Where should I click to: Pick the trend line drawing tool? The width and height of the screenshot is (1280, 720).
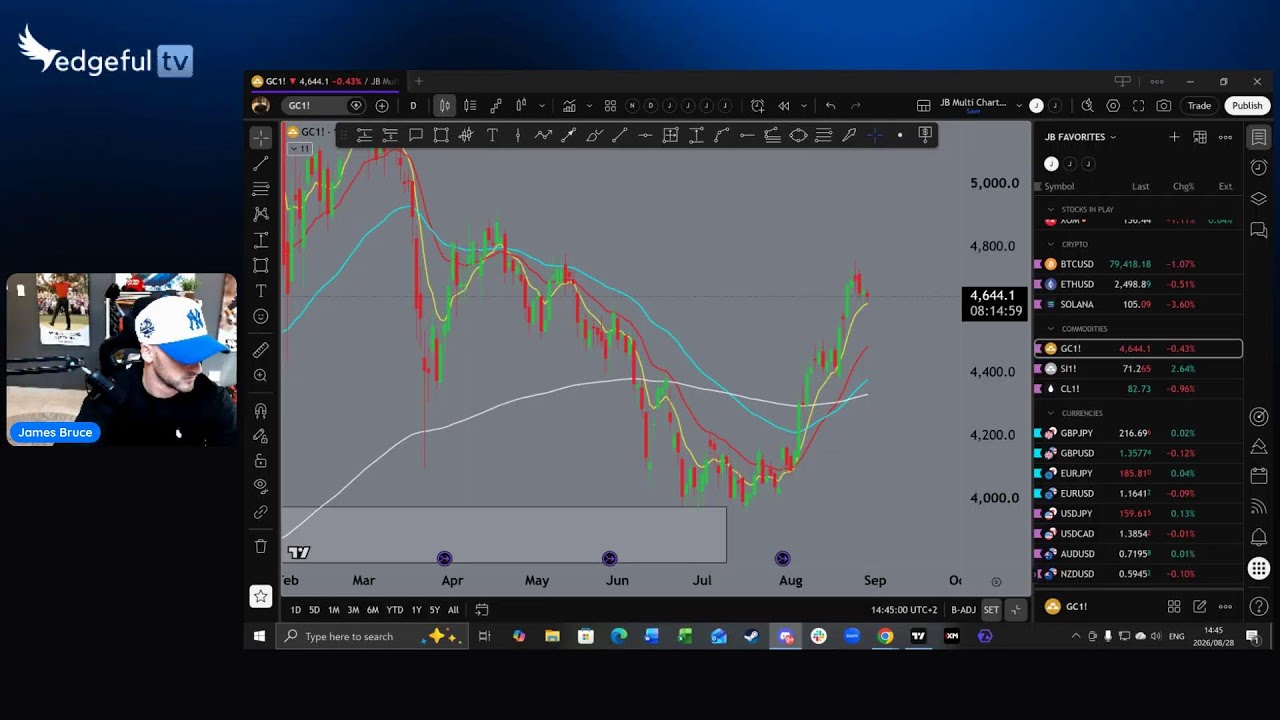click(x=261, y=163)
